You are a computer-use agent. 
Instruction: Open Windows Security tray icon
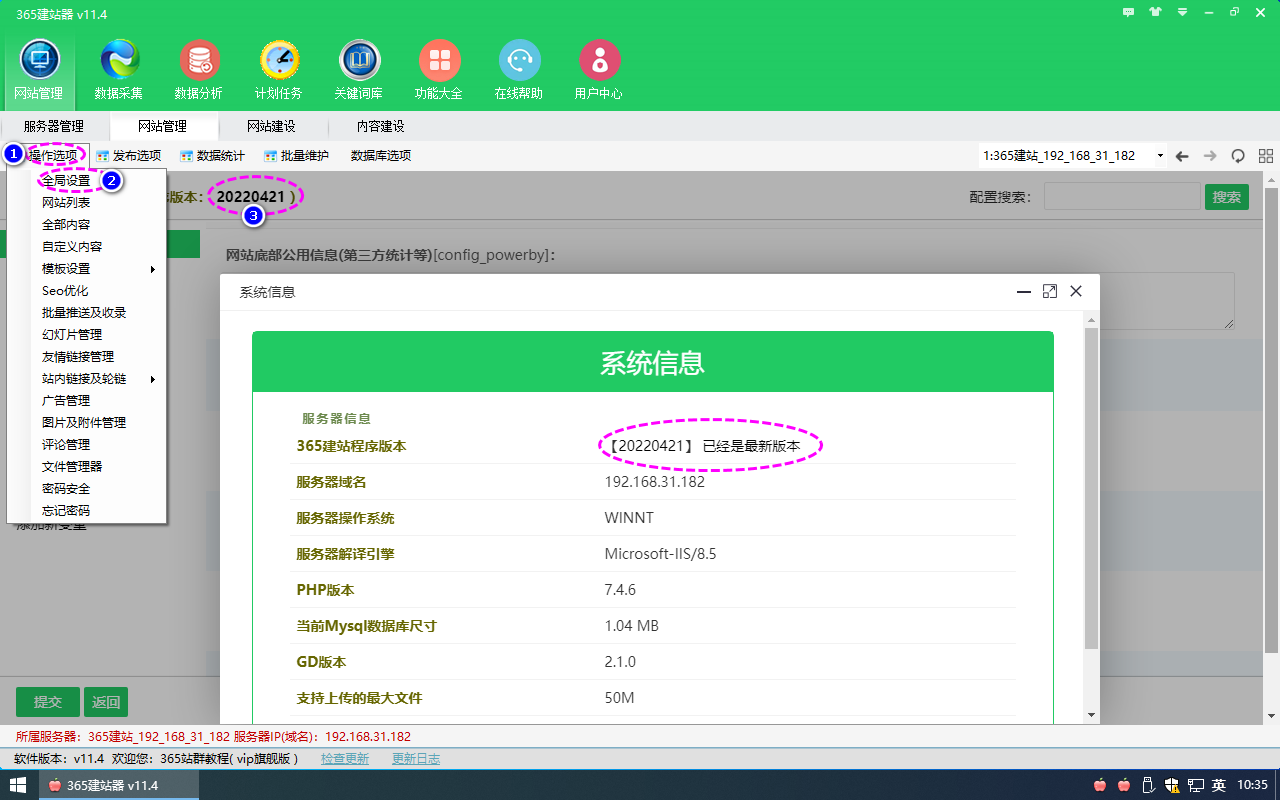coord(1172,785)
